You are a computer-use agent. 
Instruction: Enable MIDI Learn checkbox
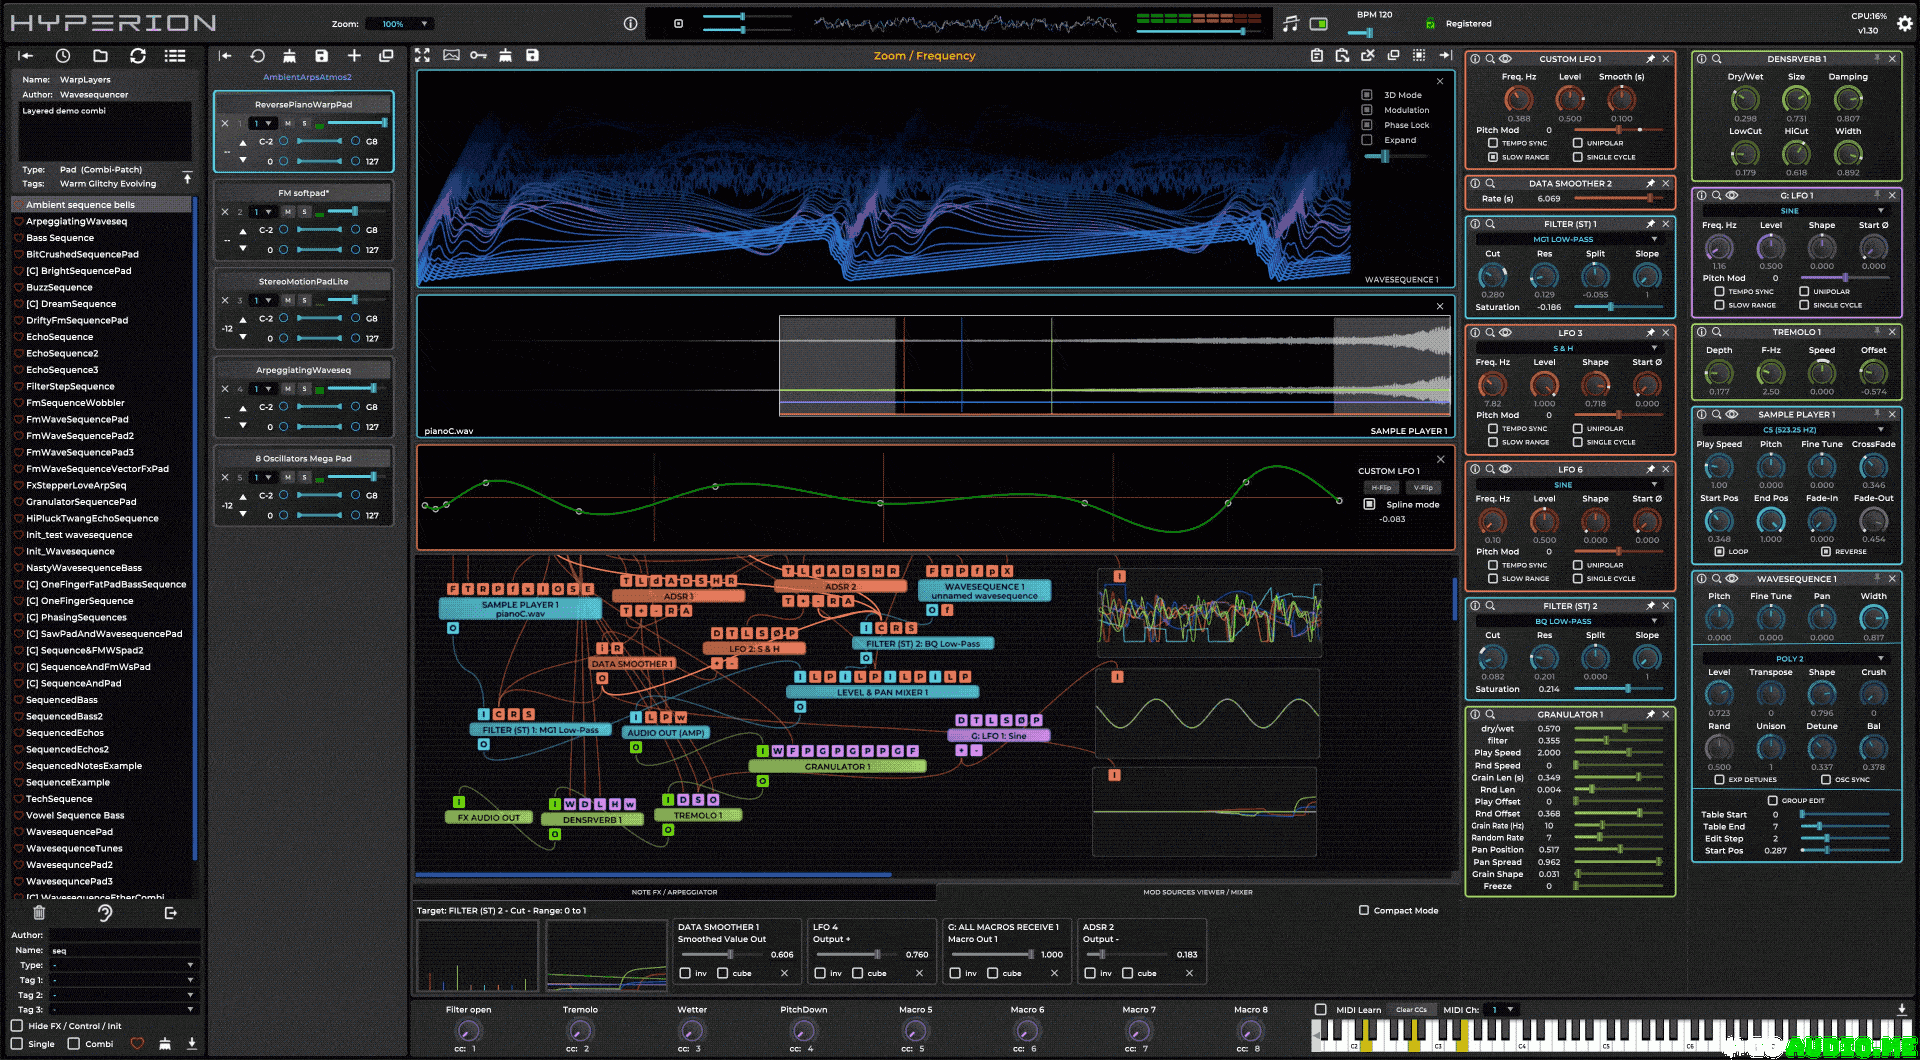pyautogui.click(x=1320, y=1009)
